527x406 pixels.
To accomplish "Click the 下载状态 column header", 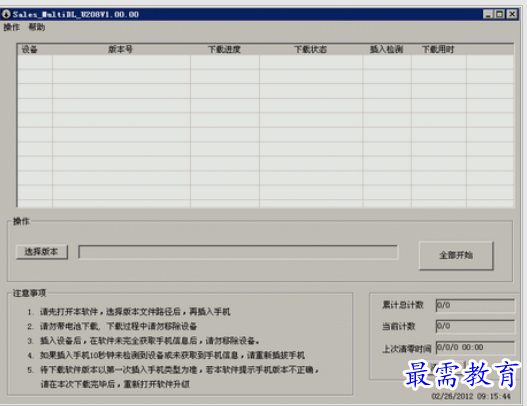I will point(311,49).
